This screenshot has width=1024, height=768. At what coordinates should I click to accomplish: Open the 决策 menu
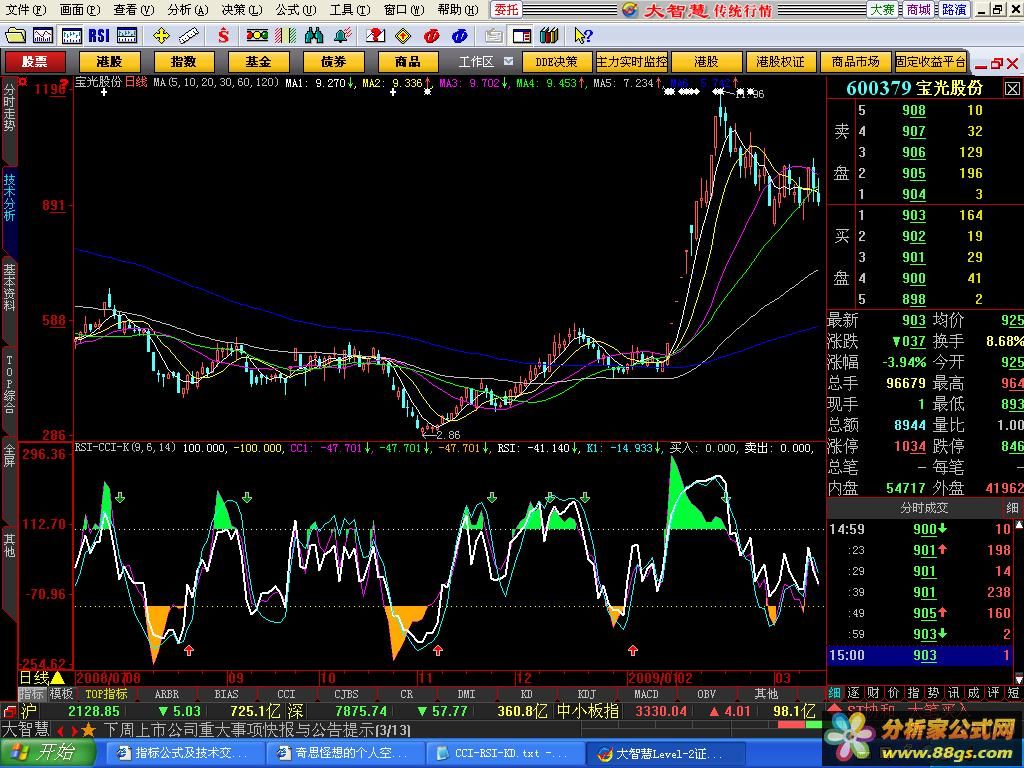[242, 10]
